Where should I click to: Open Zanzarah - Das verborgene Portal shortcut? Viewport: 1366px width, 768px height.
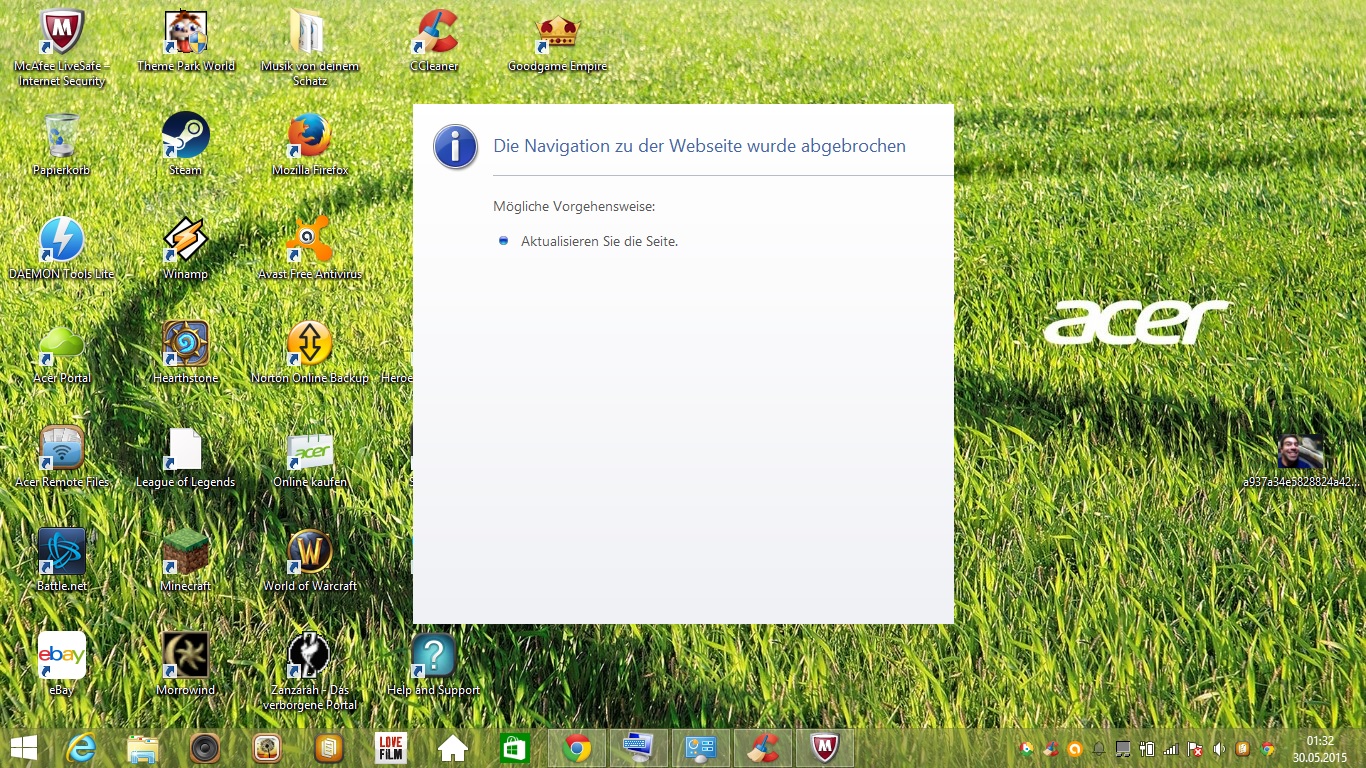[310, 671]
